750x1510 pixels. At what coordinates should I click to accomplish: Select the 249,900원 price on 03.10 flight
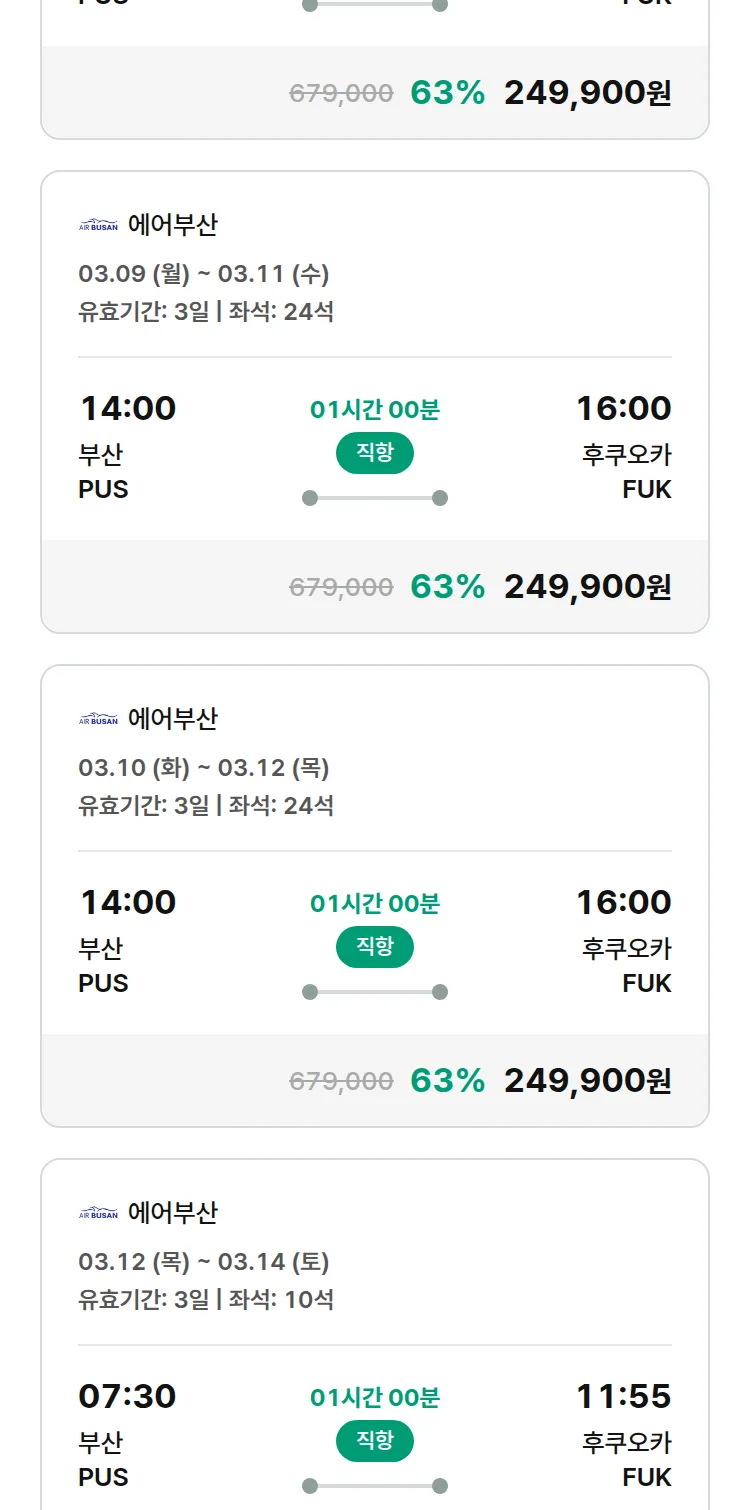click(x=587, y=1081)
